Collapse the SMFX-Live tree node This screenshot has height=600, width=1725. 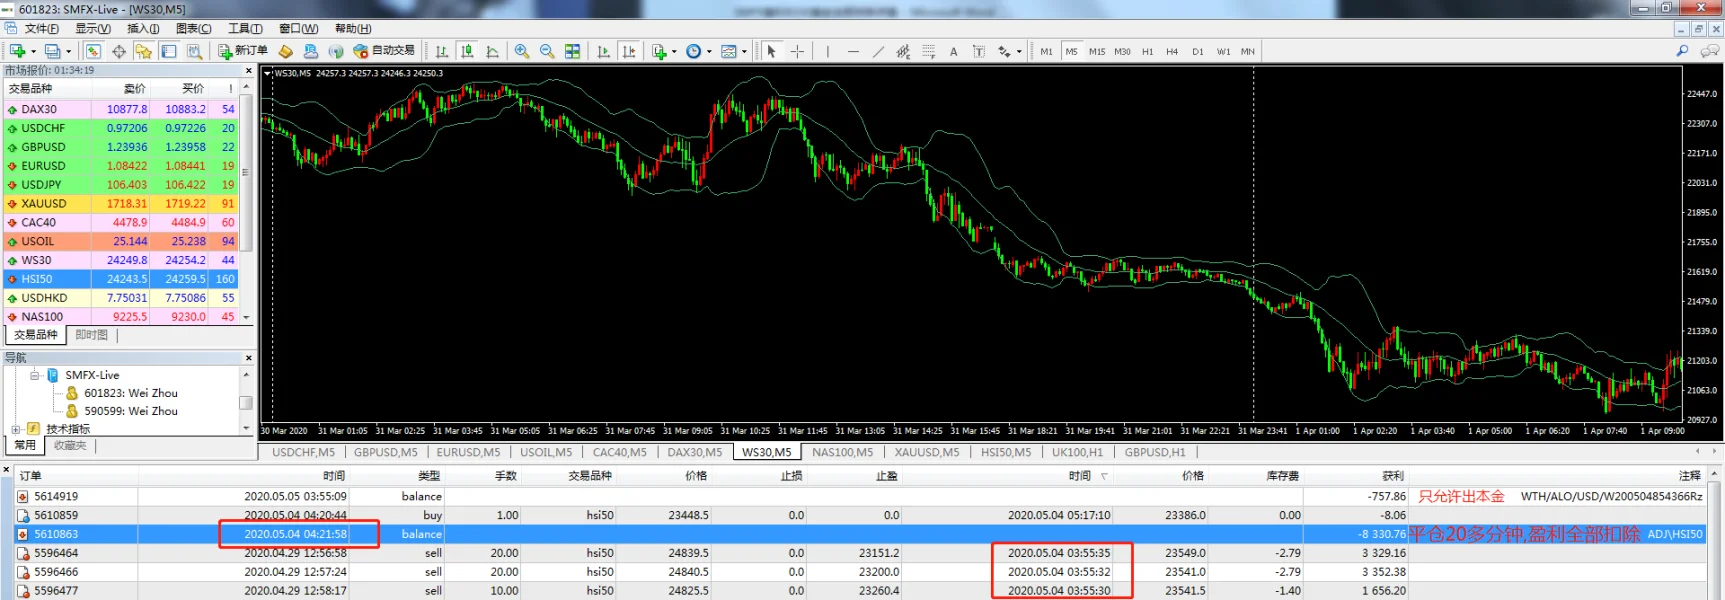point(35,376)
